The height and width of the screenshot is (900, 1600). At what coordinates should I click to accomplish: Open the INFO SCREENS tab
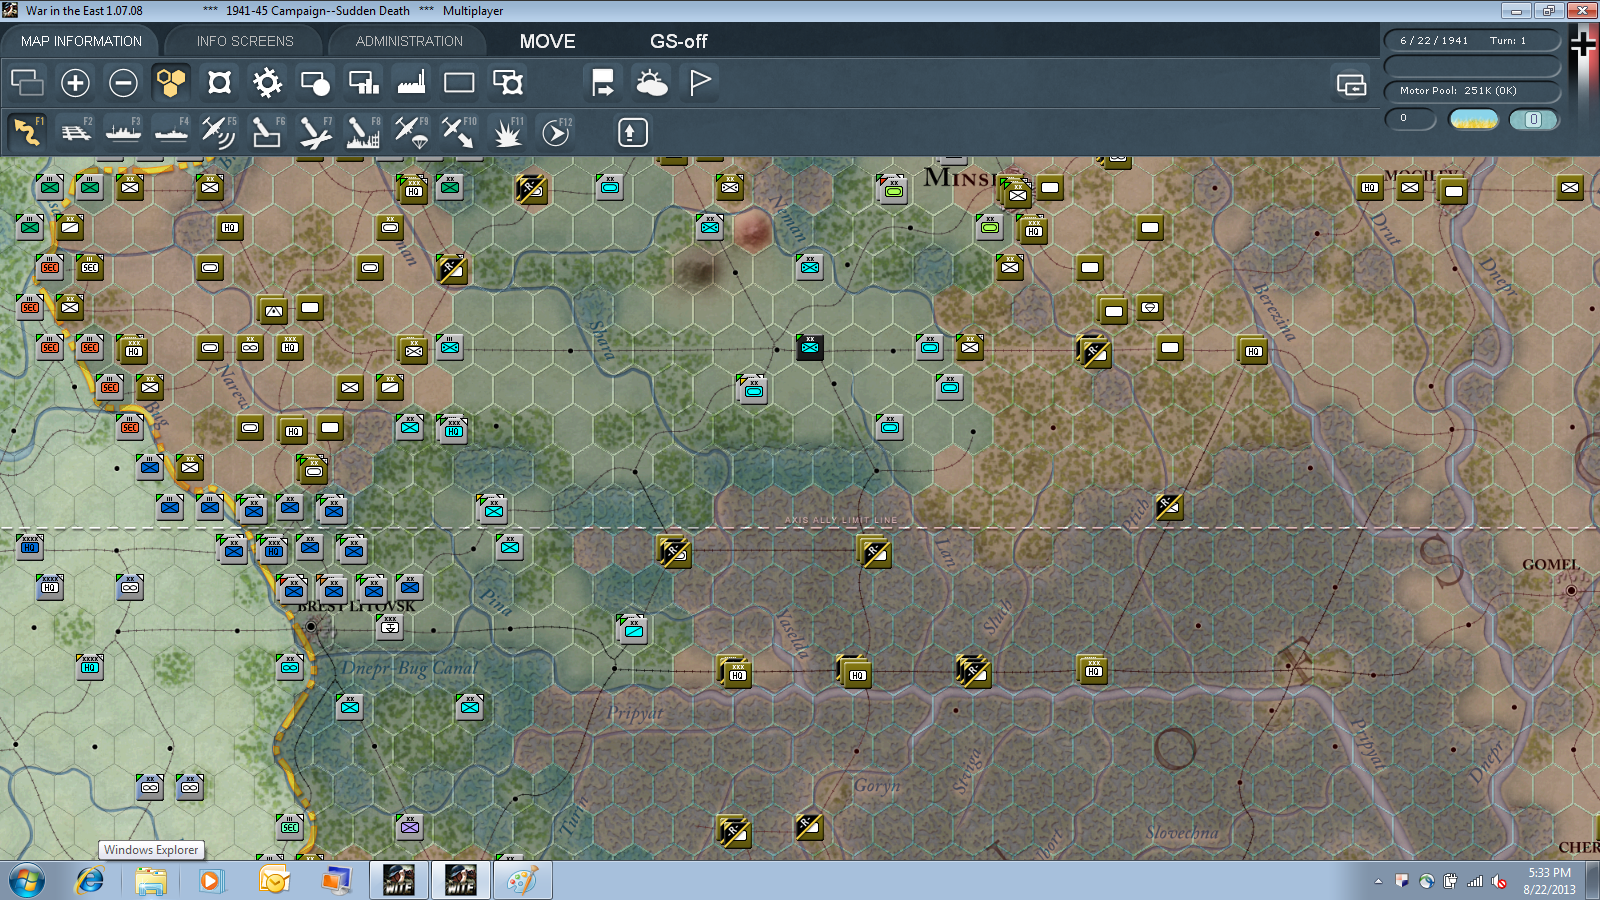(x=245, y=41)
